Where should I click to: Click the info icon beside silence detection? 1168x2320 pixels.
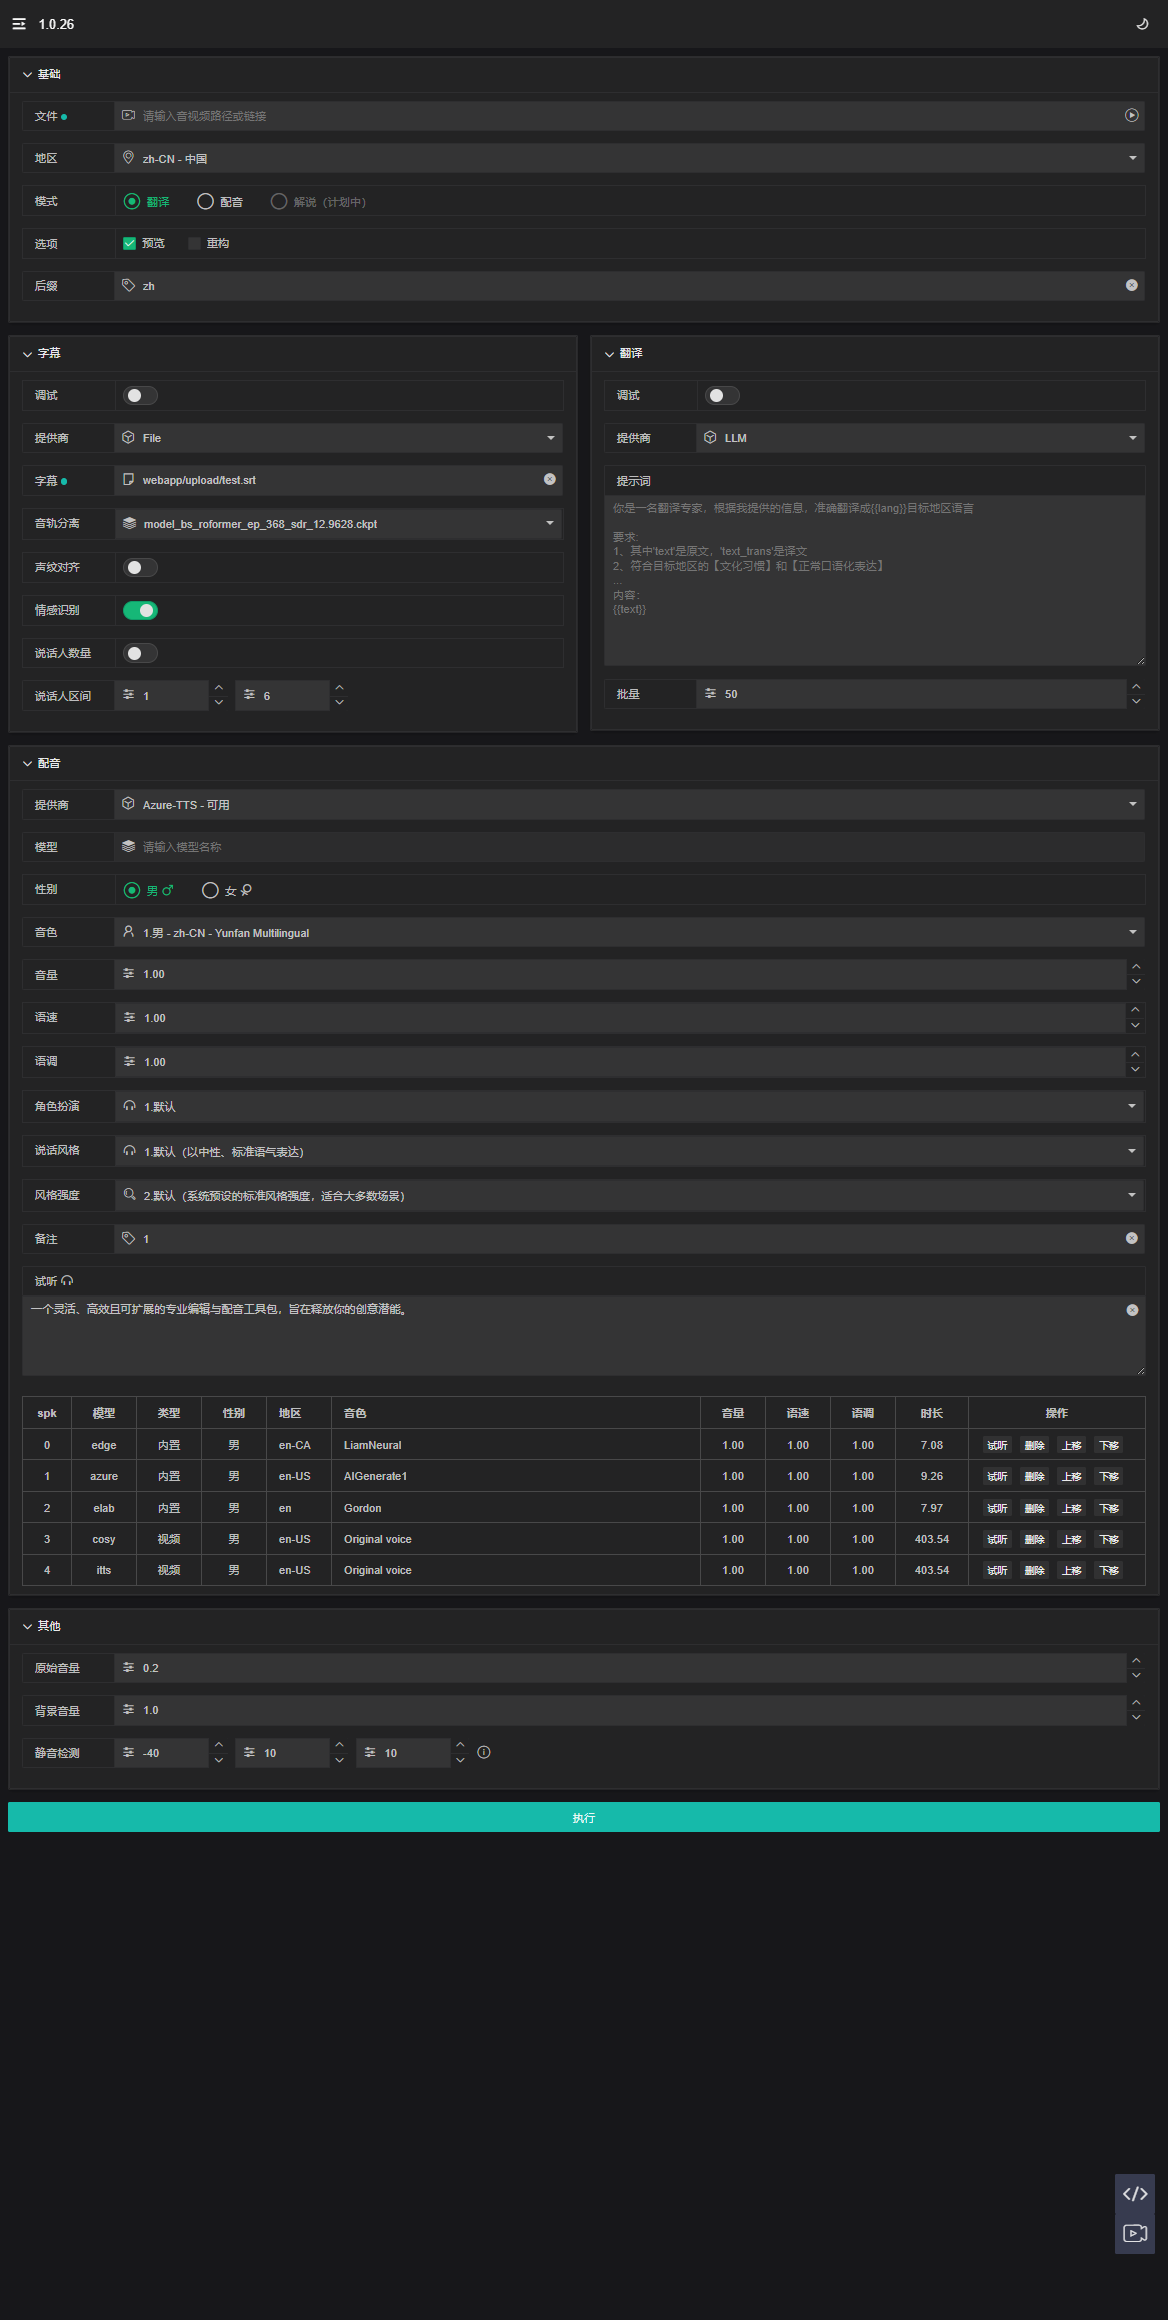(x=484, y=1752)
